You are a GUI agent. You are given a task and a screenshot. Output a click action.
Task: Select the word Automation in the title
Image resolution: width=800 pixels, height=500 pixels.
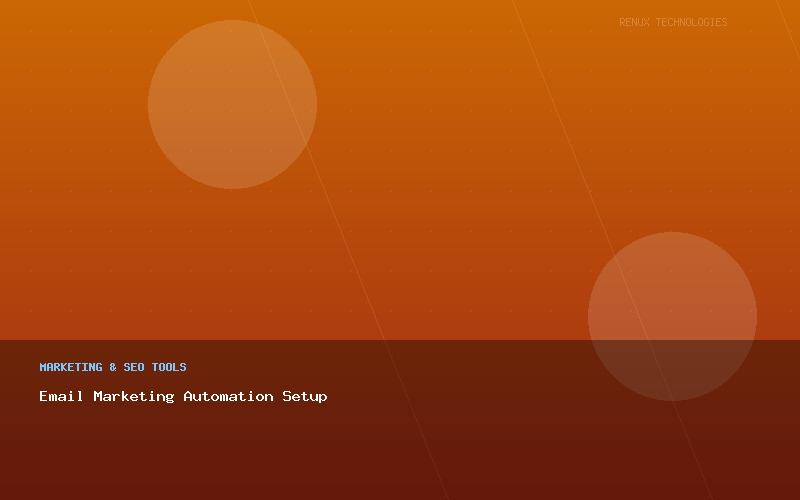click(x=228, y=396)
